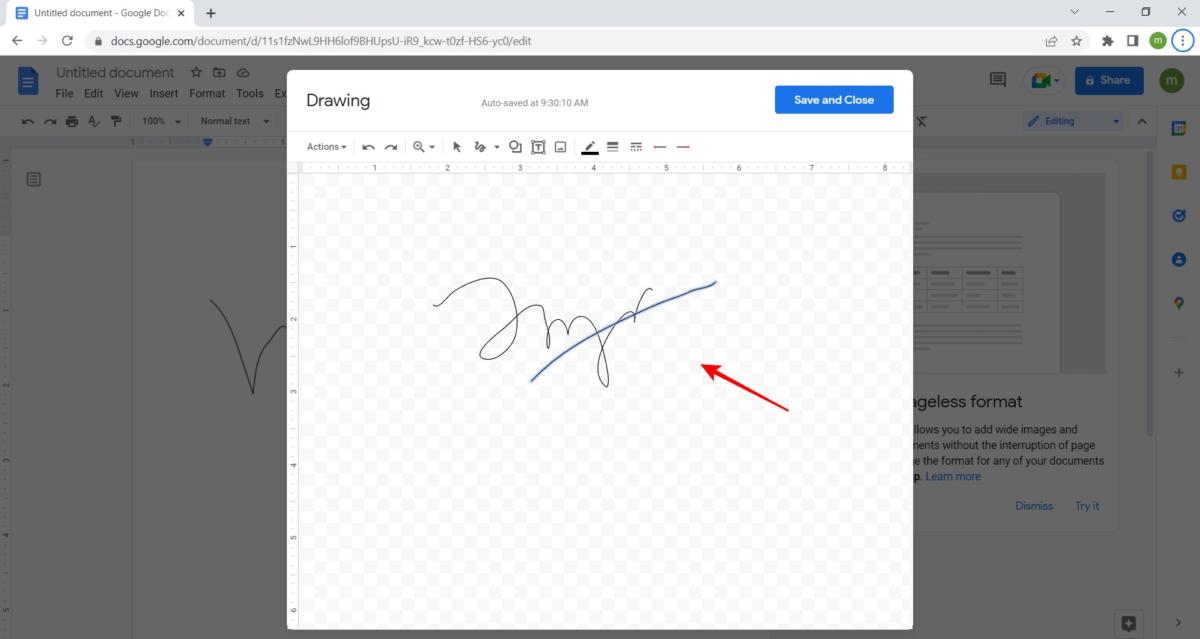The image size is (1200, 639).
Task: Expand the zoom level arrow in Drawing
Action: pos(433,147)
